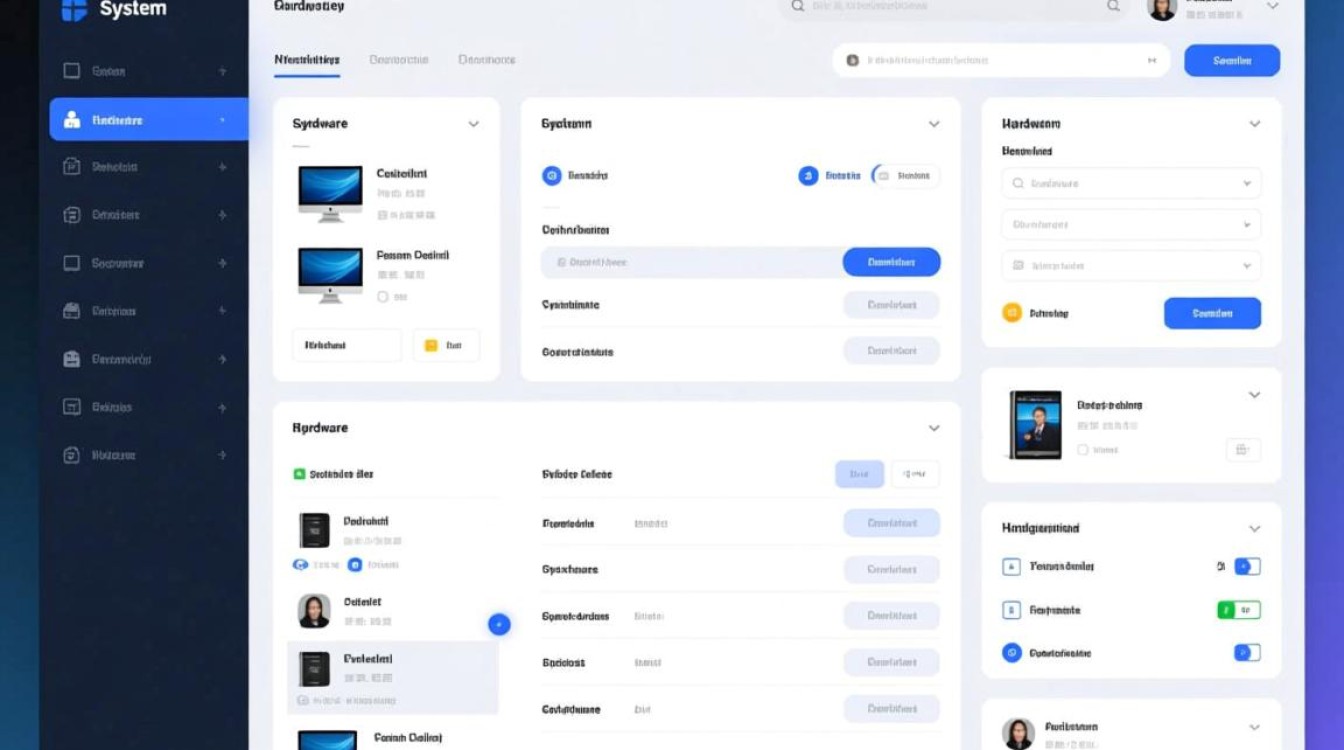
Task: Click the blue button at the bottom of the Hardware filter card
Action: (x=1212, y=313)
